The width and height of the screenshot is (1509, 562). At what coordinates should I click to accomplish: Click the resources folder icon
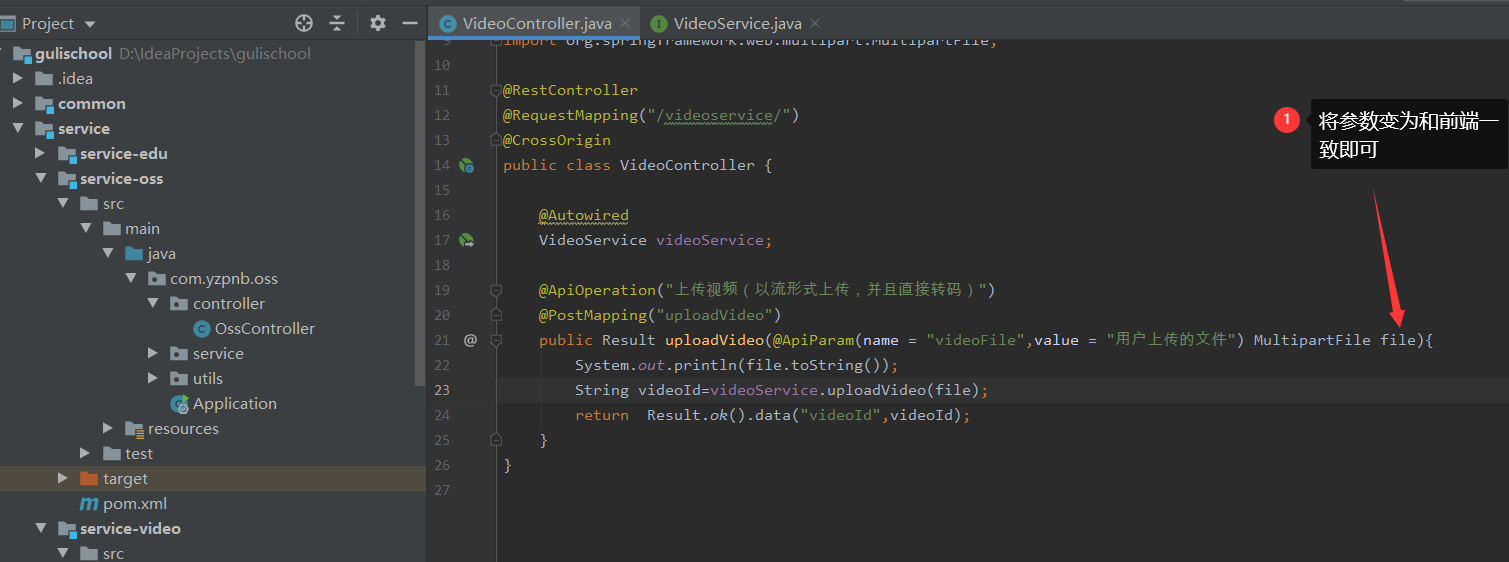pos(135,428)
